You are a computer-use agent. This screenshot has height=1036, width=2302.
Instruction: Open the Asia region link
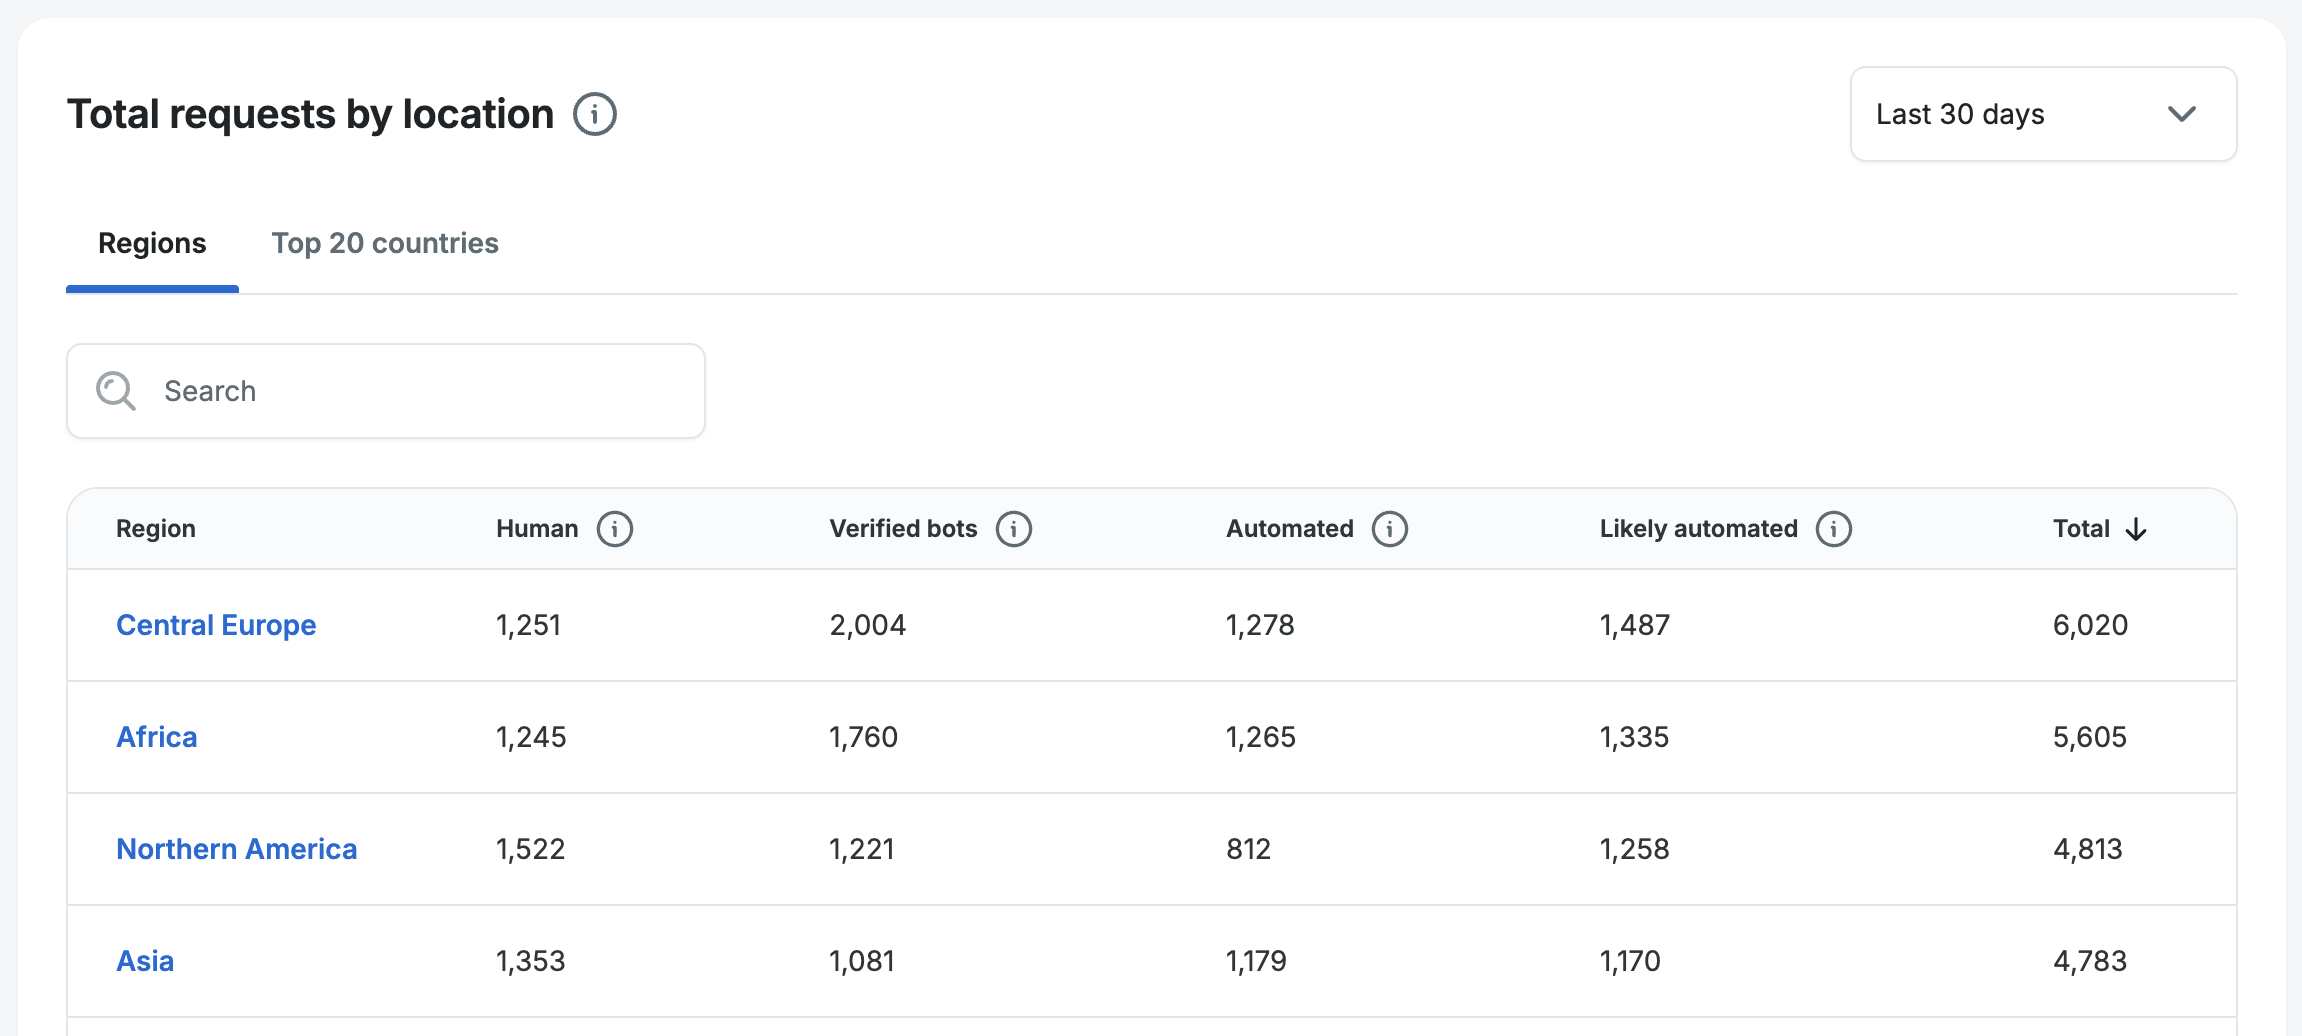145,961
